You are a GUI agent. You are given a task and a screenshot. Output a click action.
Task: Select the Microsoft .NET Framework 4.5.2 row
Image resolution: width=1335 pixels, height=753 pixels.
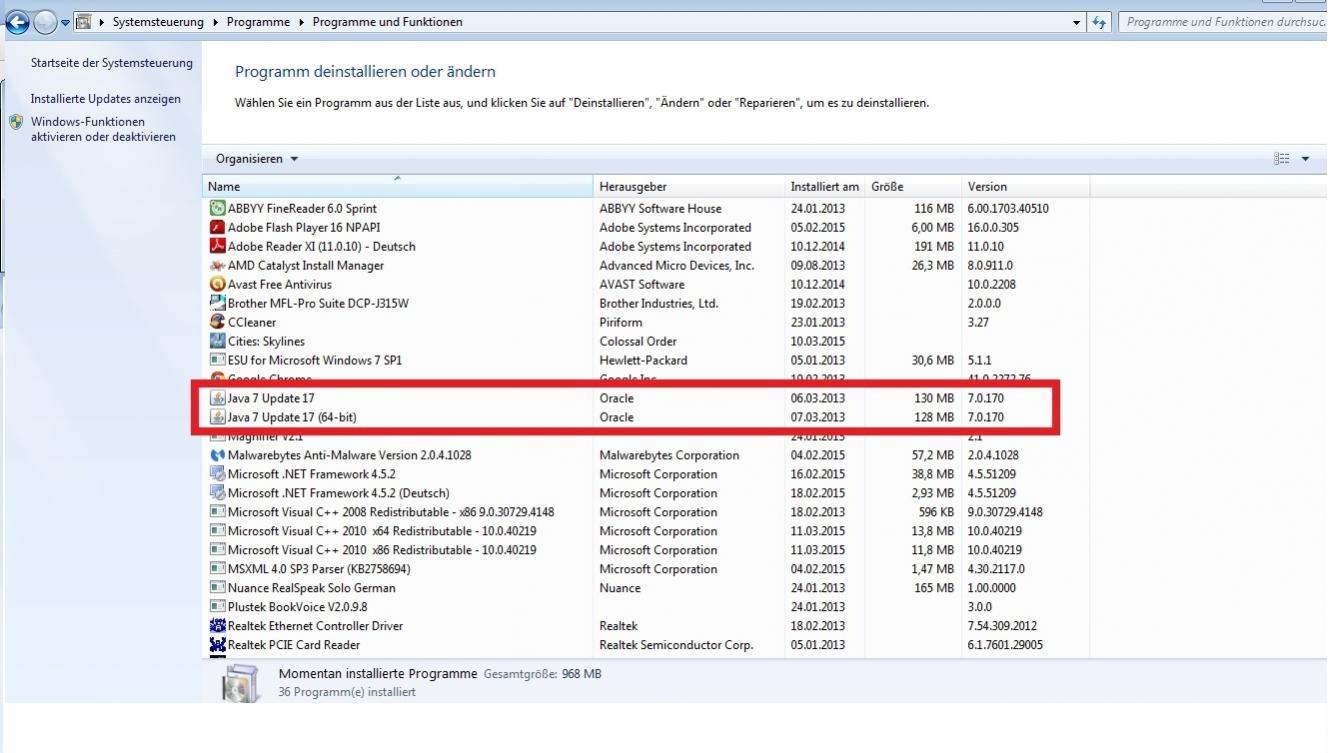coord(646,474)
